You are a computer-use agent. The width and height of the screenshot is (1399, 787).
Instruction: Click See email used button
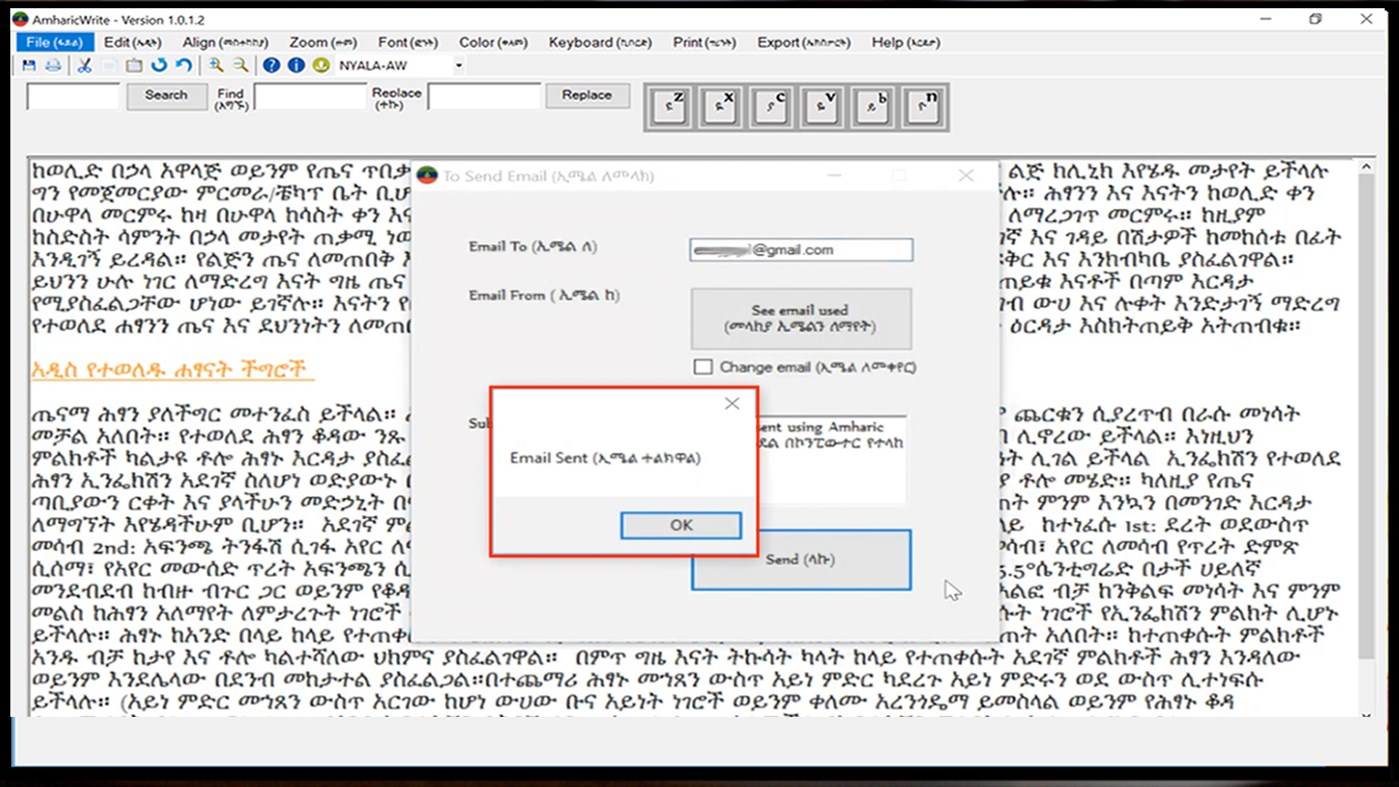pyautogui.click(x=800, y=318)
